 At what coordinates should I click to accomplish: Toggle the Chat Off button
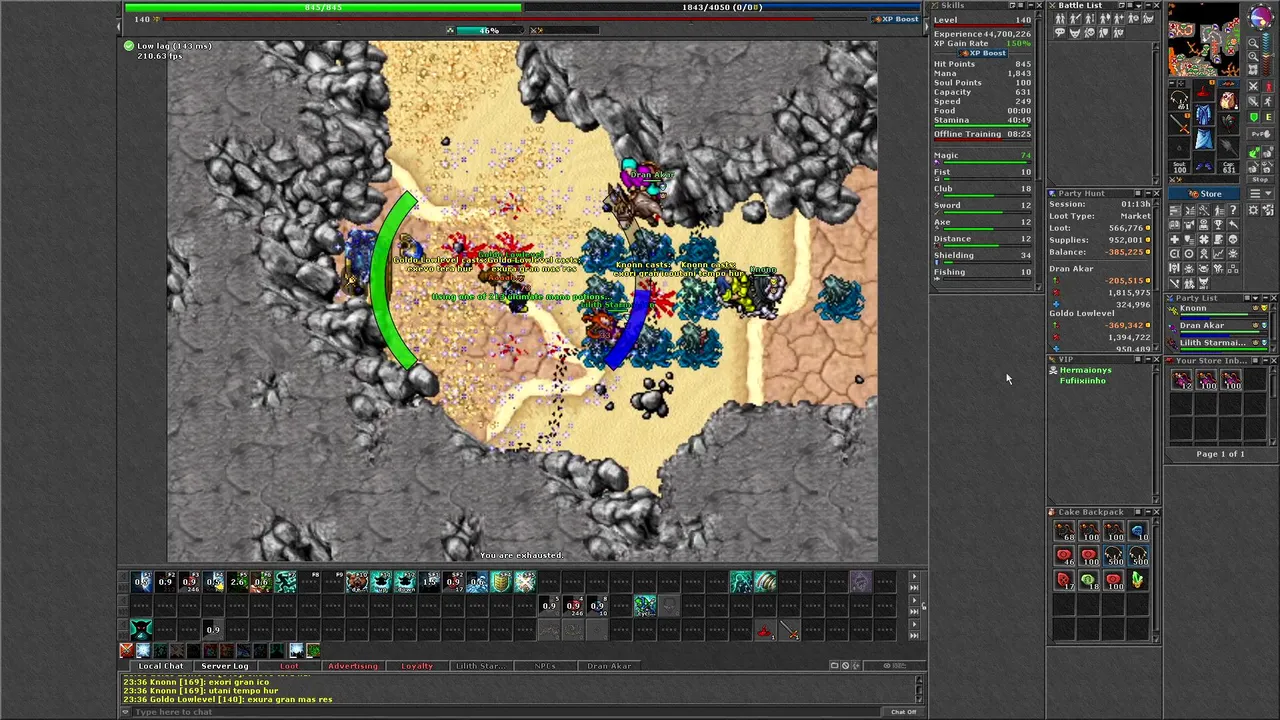903,712
